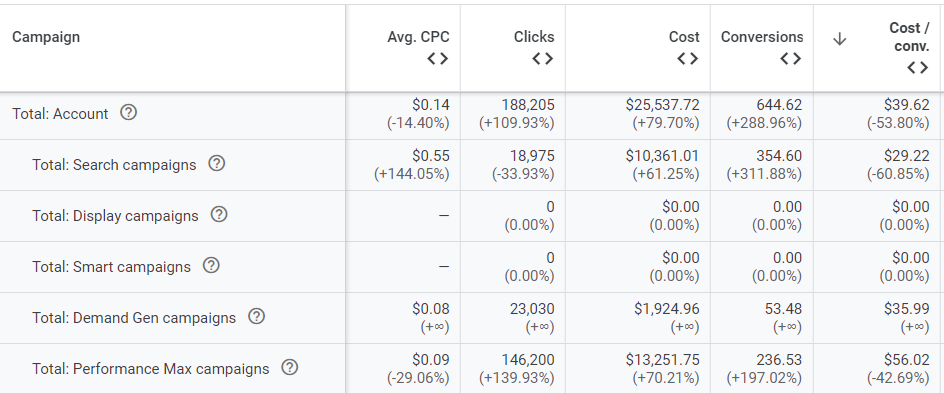Open help icon beside Total: Search campaigns
This screenshot has width=944, height=393.
(217, 164)
